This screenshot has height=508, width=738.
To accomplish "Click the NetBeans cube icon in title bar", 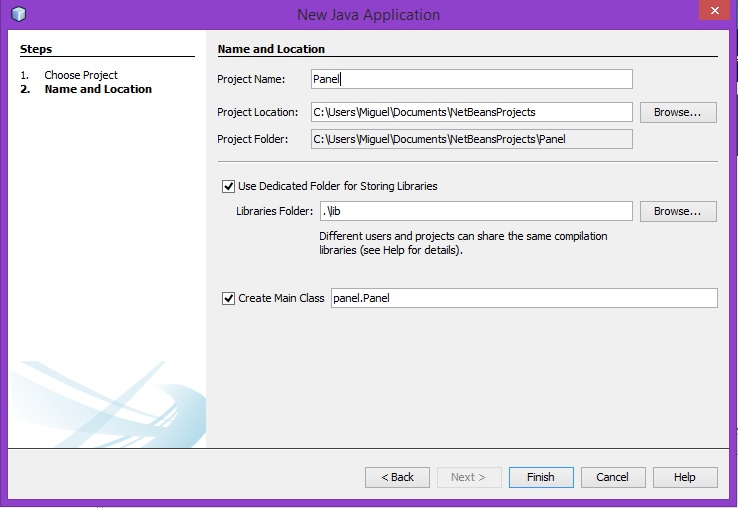I will pos(17,14).
